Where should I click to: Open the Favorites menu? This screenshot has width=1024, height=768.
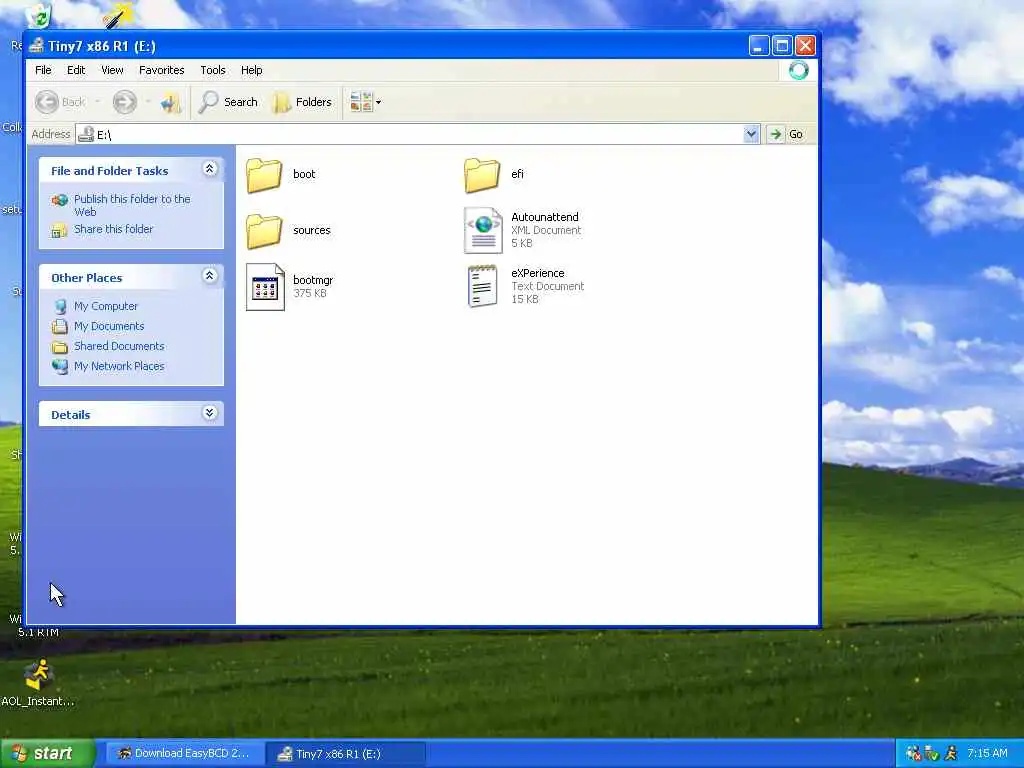pos(161,70)
